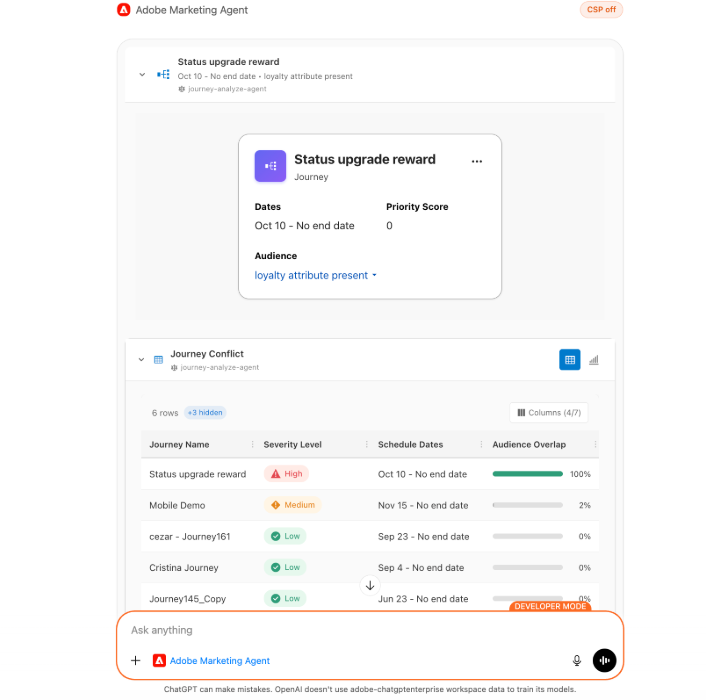Start dictation with the microphone icon
Viewport: 706px width, 700px height.
pyautogui.click(x=577, y=660)
